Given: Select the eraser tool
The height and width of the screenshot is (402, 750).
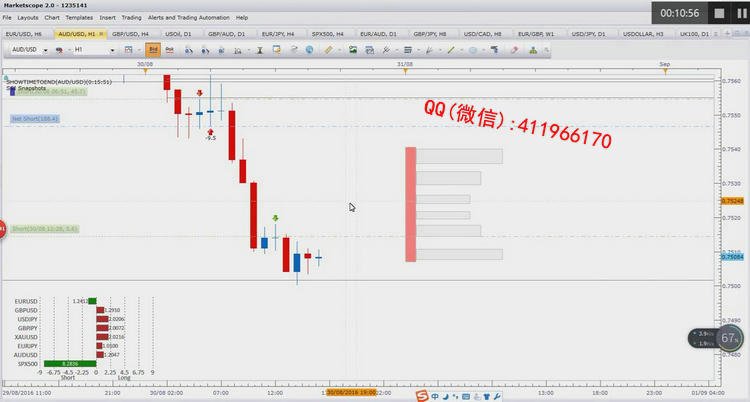Looking at the screenshot, I should (515, 50).
